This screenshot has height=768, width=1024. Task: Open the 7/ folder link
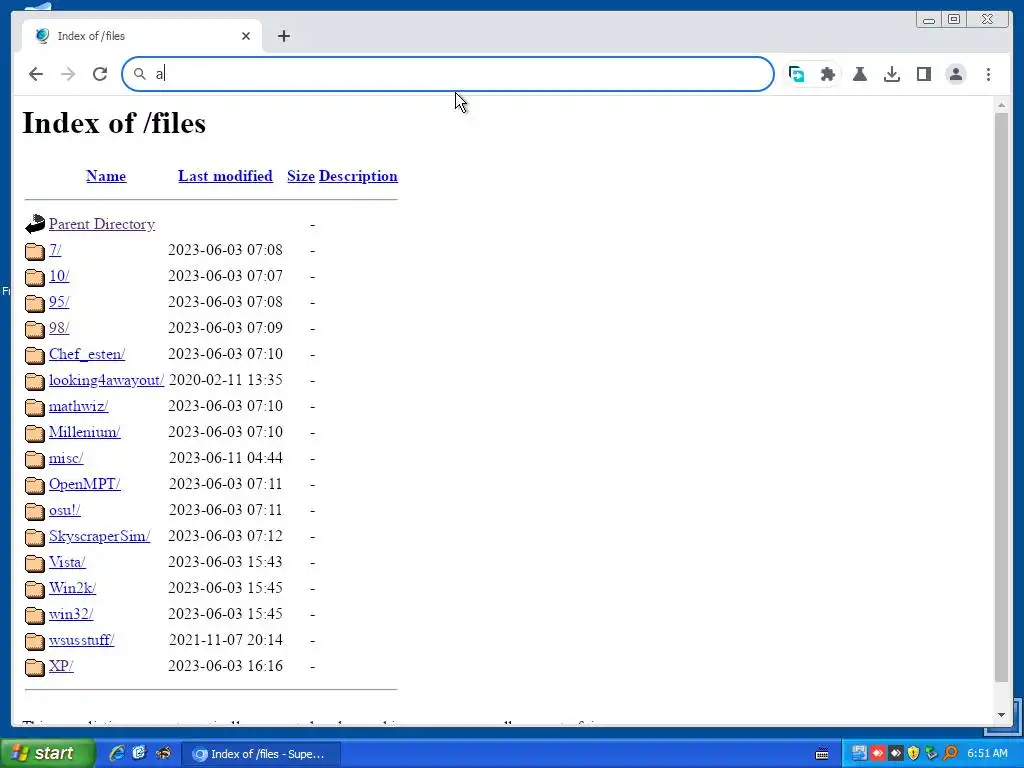pos(55,250)
